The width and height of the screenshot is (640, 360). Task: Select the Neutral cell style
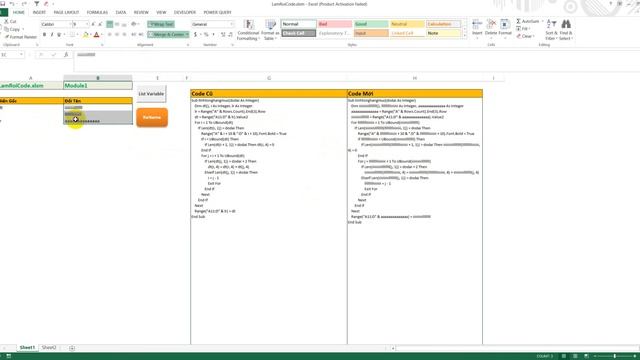407,24
